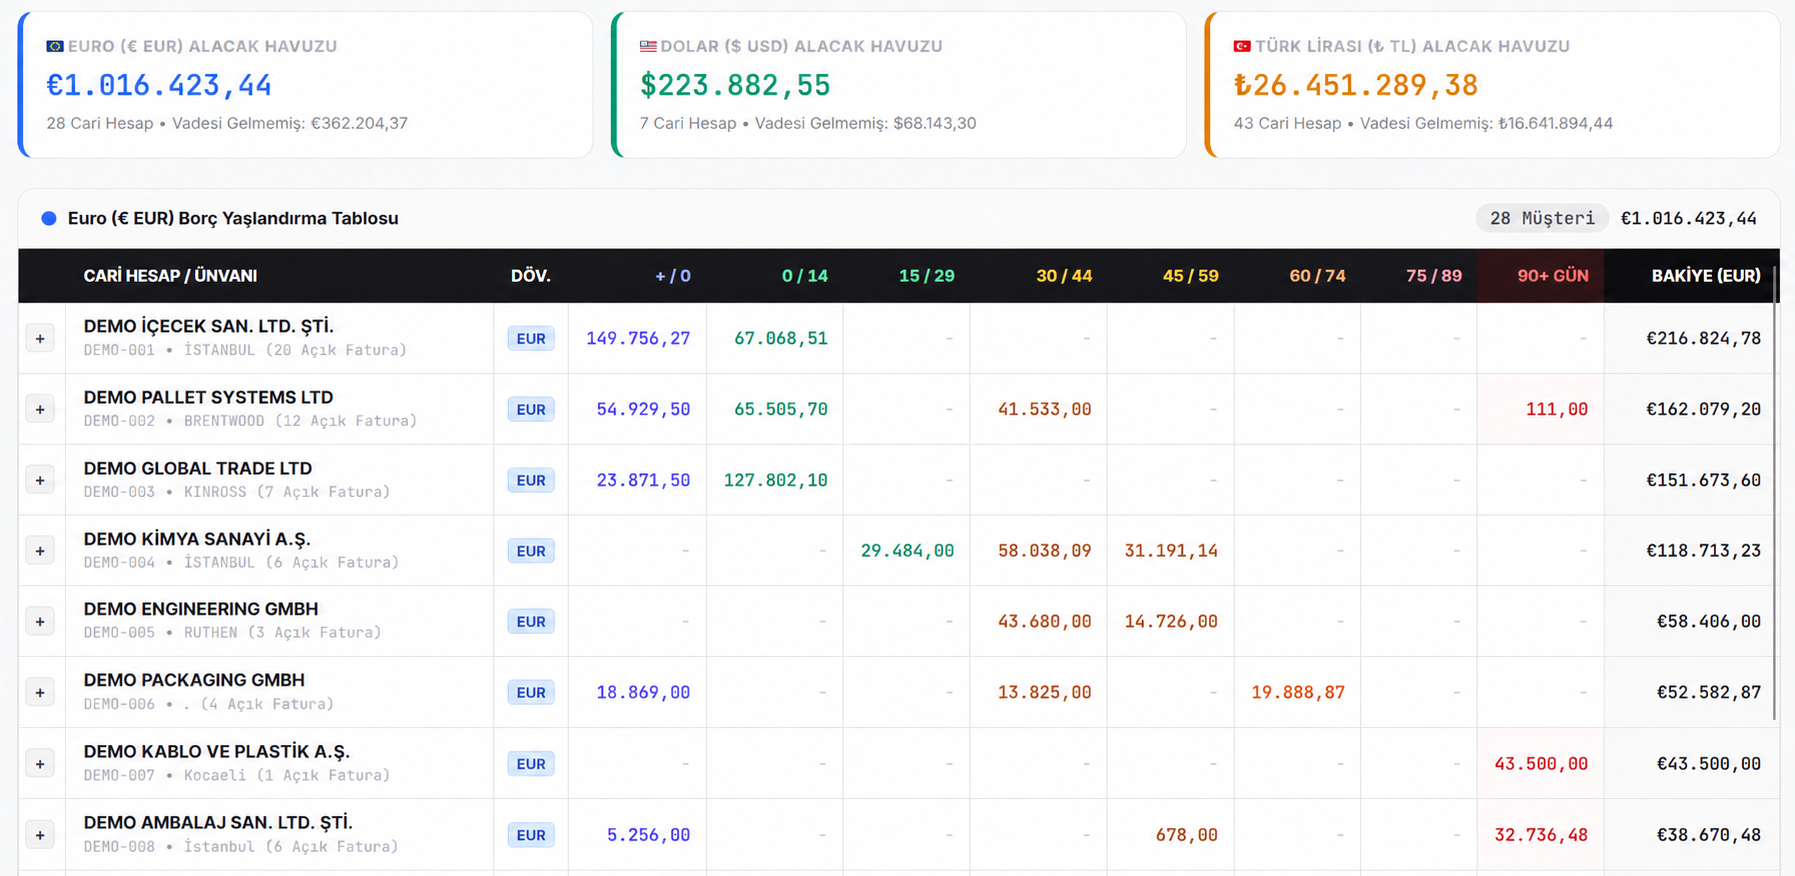Sort by 45 / 59 column header

point(1191,276)
